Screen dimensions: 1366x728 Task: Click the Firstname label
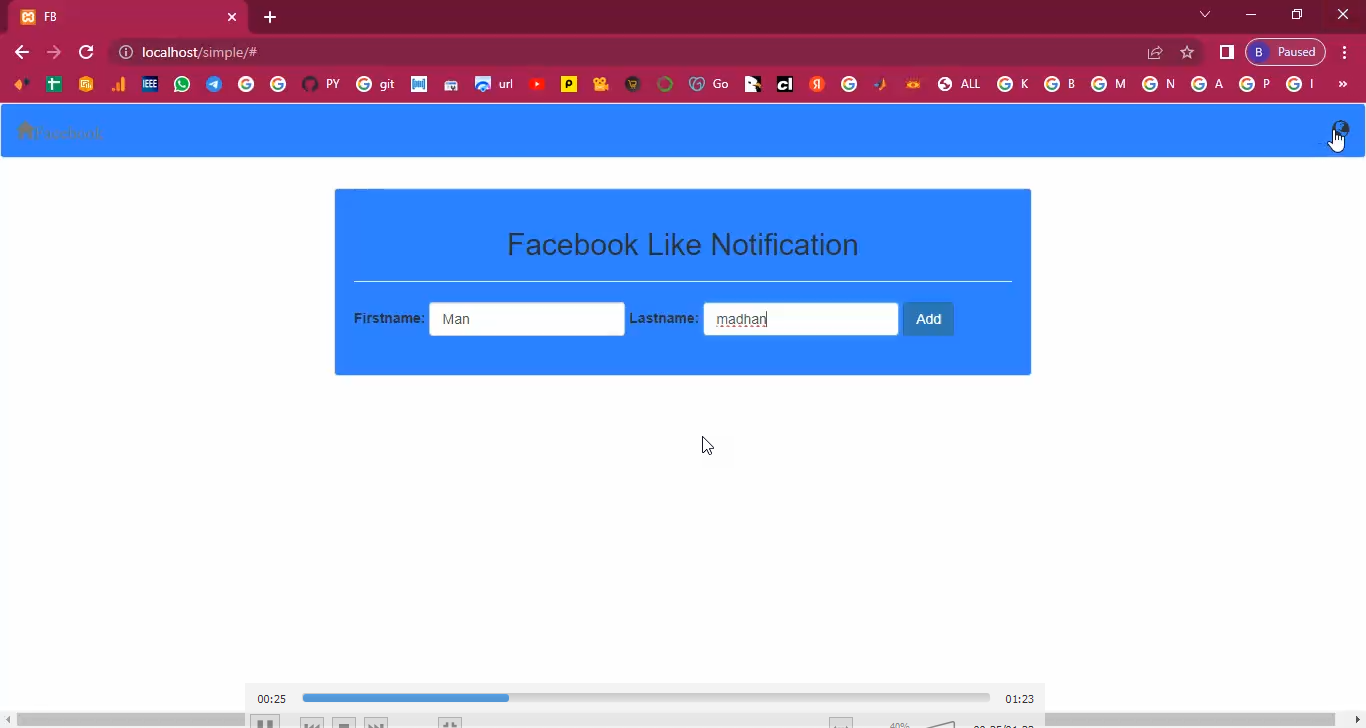(389, 318)
